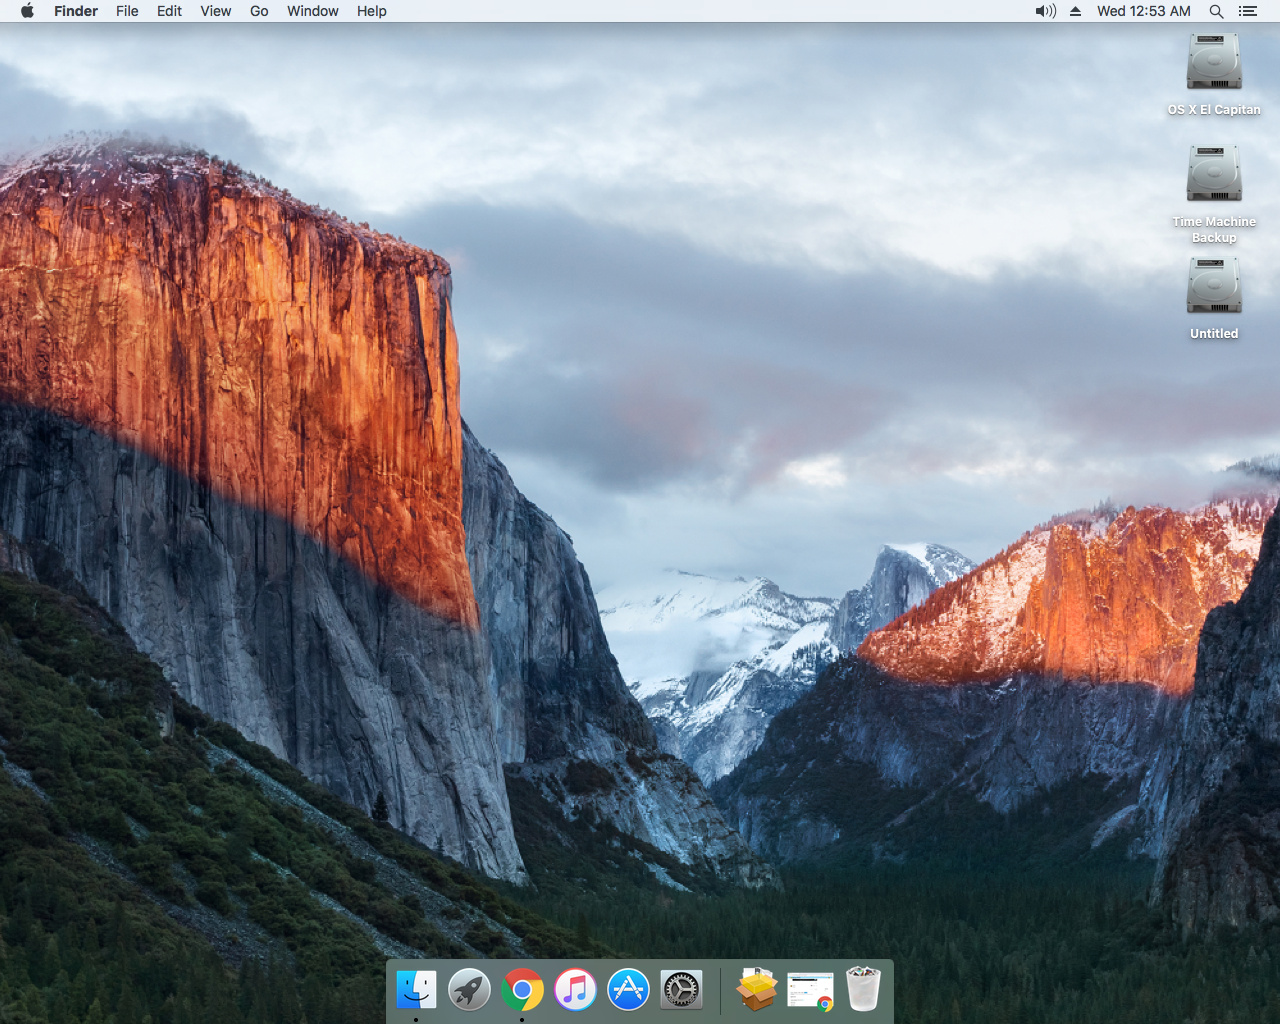Open the volume control in menu bar
The width and height of the screenshot is (1280, 1024).
click(1045, 11)
